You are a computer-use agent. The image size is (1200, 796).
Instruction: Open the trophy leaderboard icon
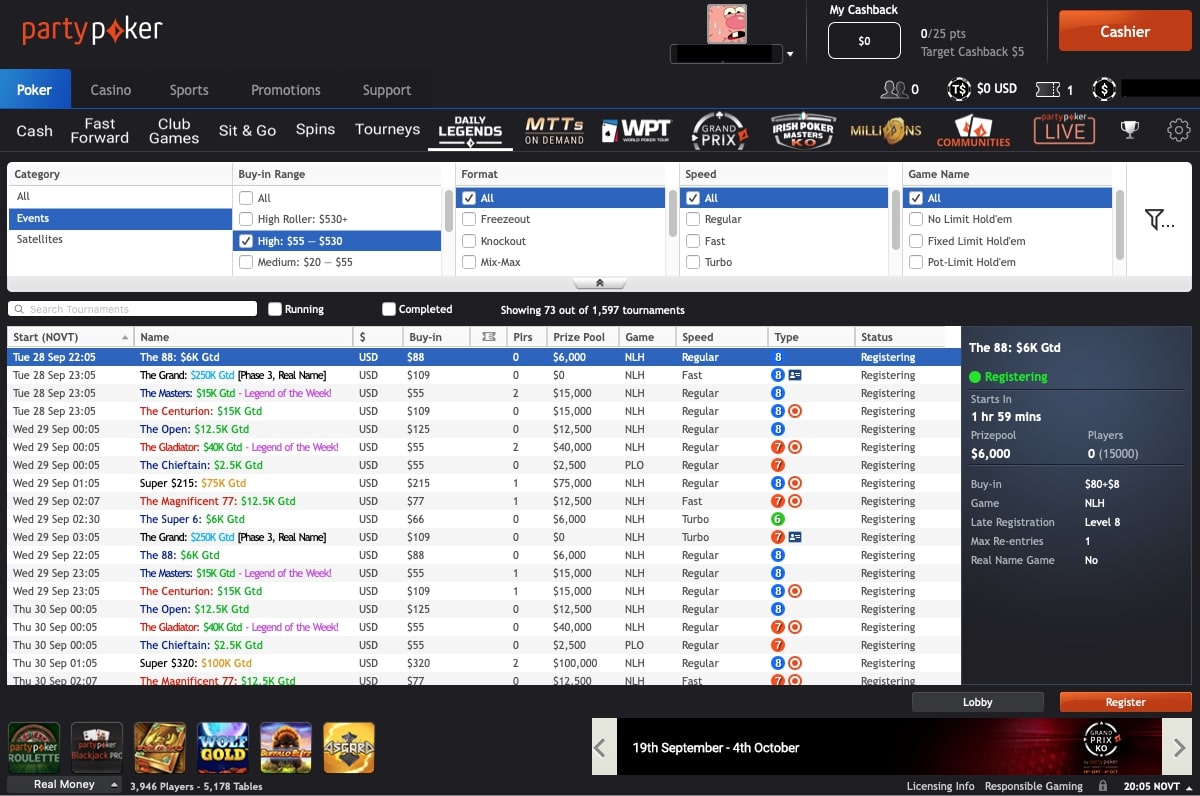click(1129, 130)
